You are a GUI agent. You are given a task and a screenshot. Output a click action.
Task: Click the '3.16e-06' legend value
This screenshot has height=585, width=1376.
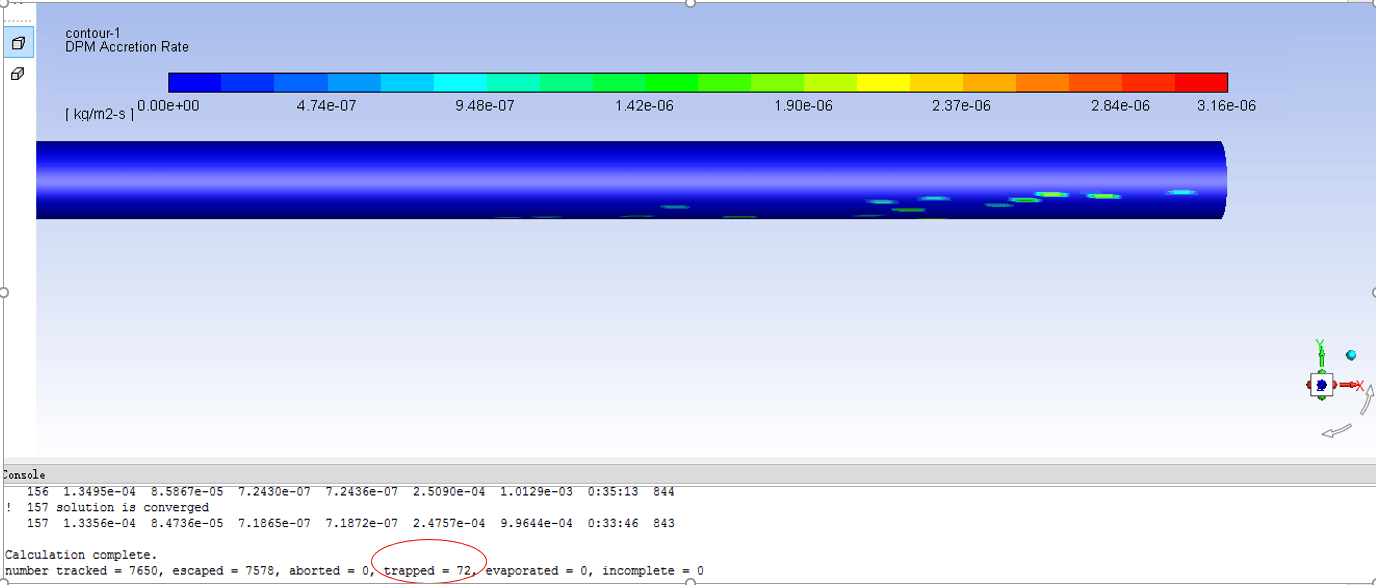point(1226,105)
